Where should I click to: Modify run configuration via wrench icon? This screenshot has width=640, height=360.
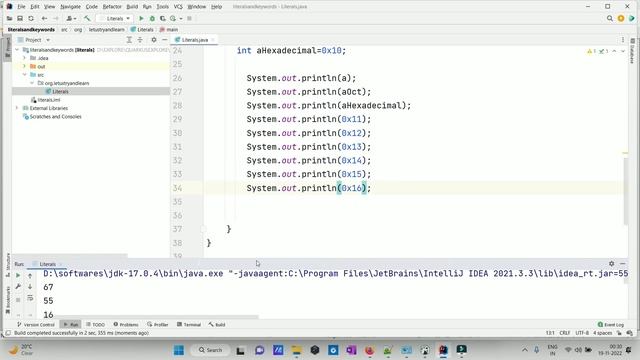coord(18,287)
